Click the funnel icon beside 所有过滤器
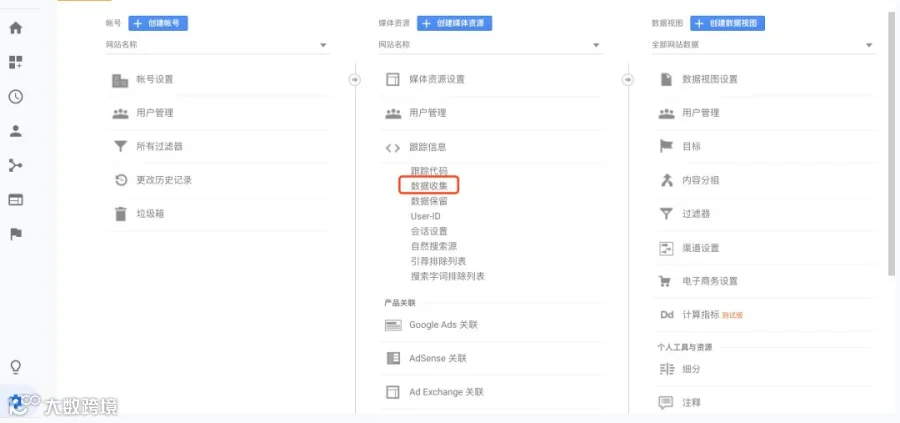 click(120, 147)
